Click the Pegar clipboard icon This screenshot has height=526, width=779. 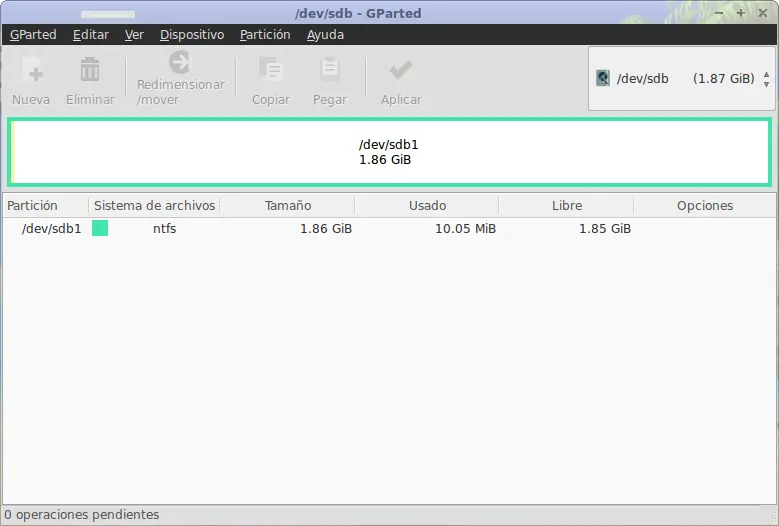click(x=330, y=69)
